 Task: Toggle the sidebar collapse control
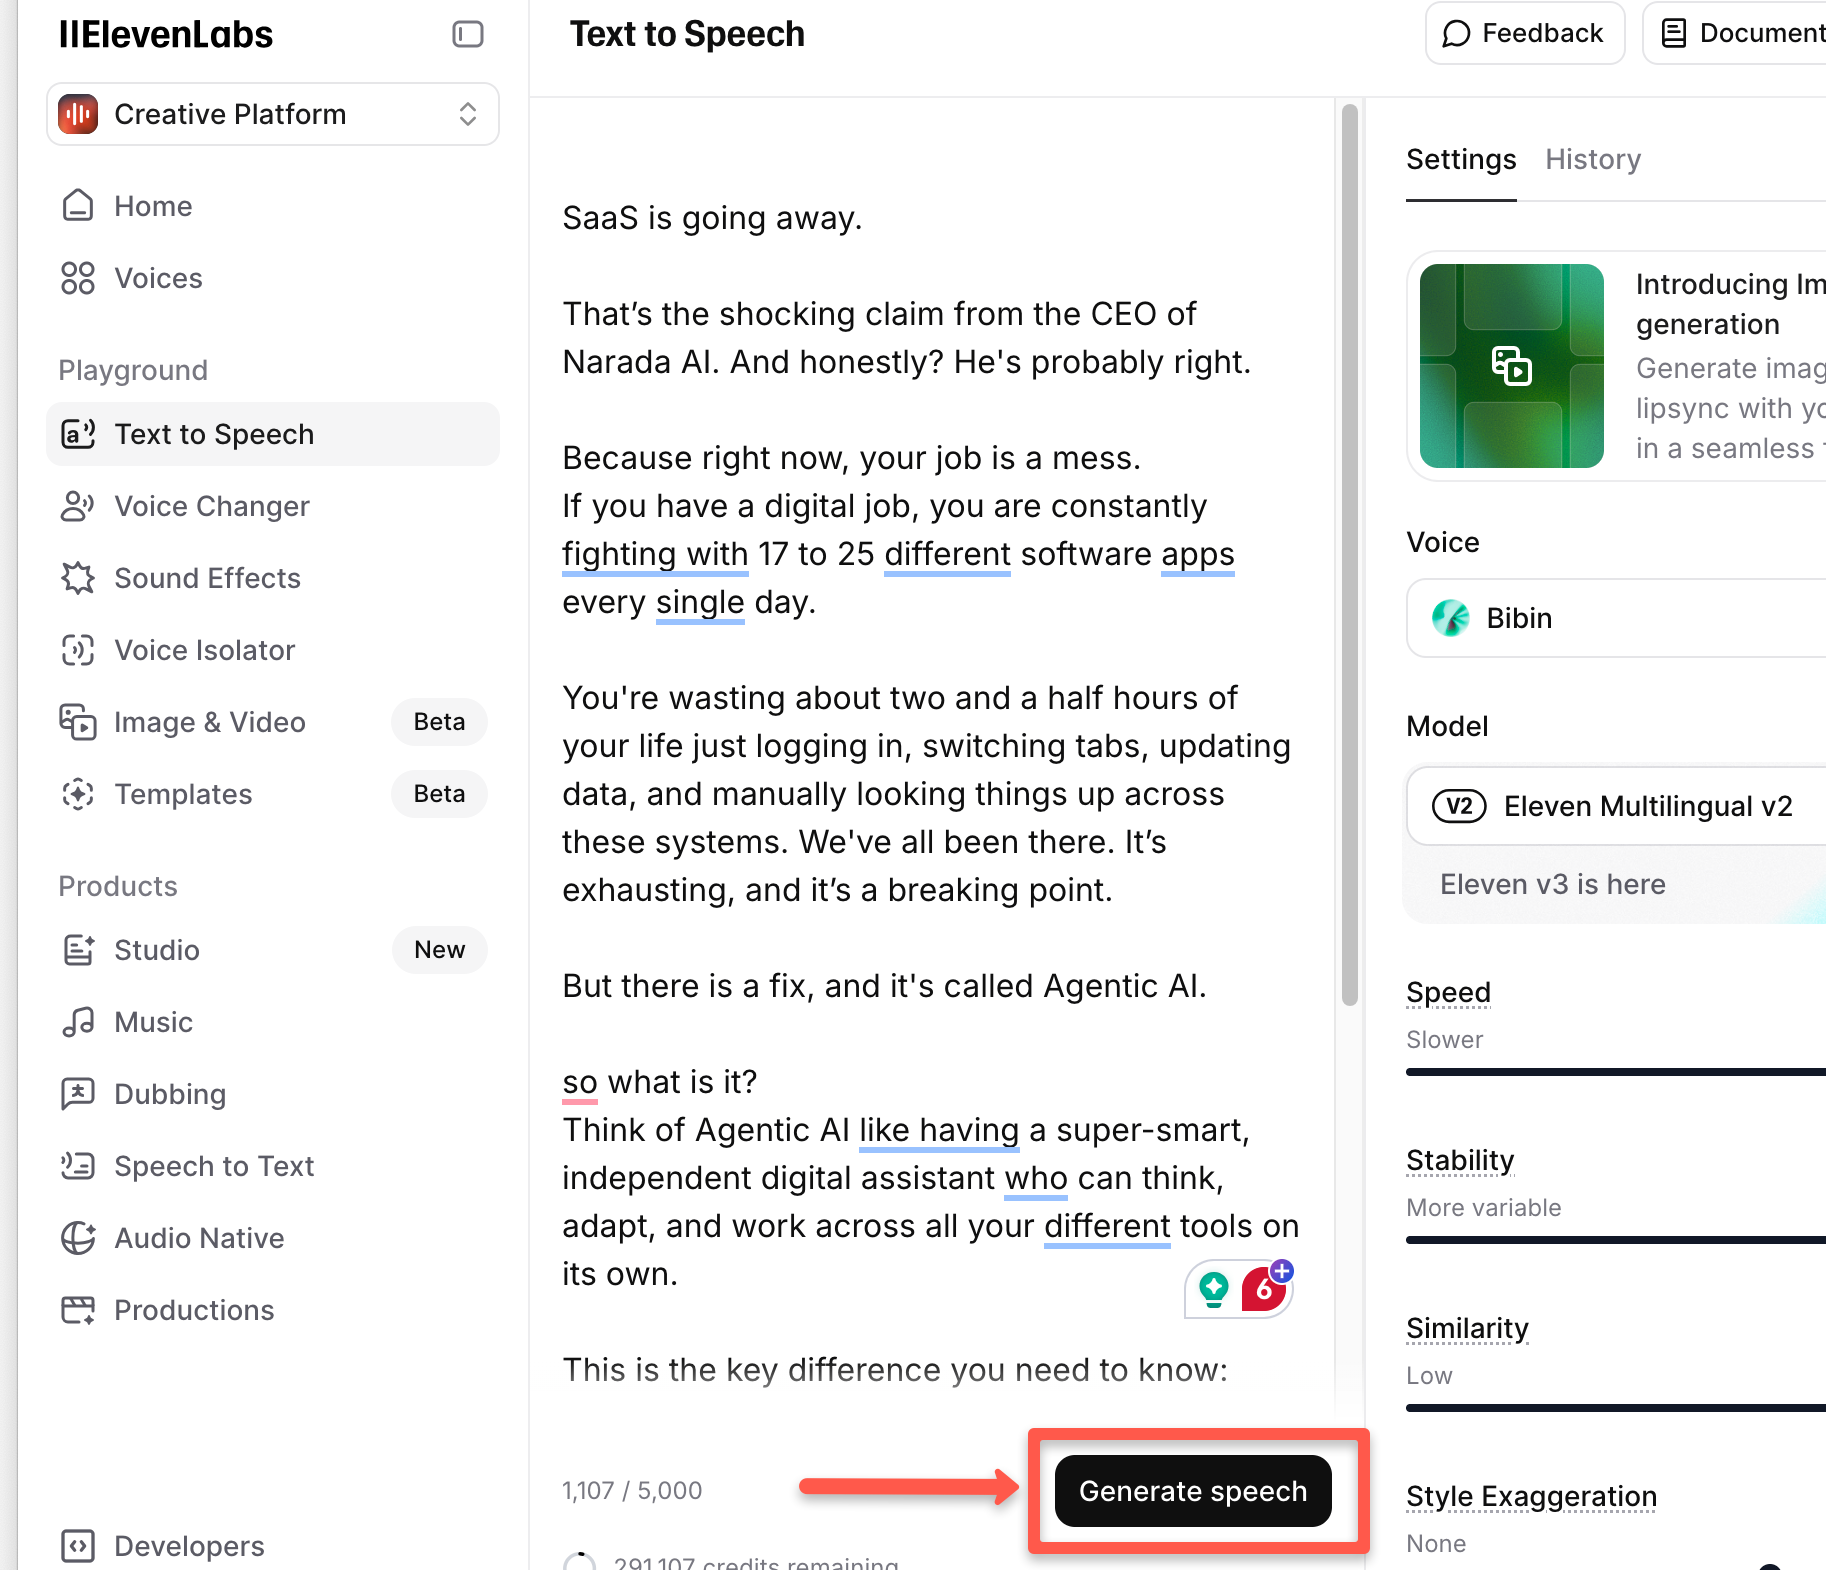466,34
